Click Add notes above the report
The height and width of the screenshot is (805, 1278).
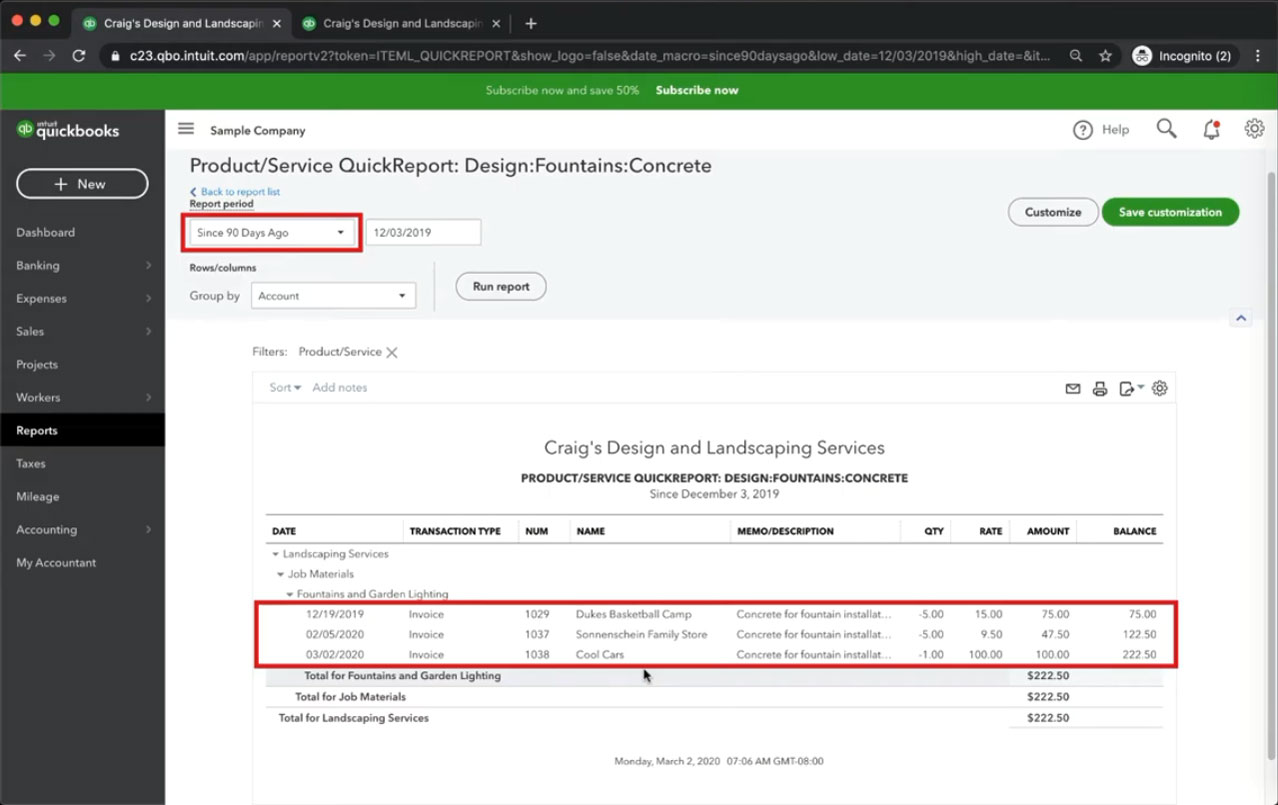click(340, 387)
